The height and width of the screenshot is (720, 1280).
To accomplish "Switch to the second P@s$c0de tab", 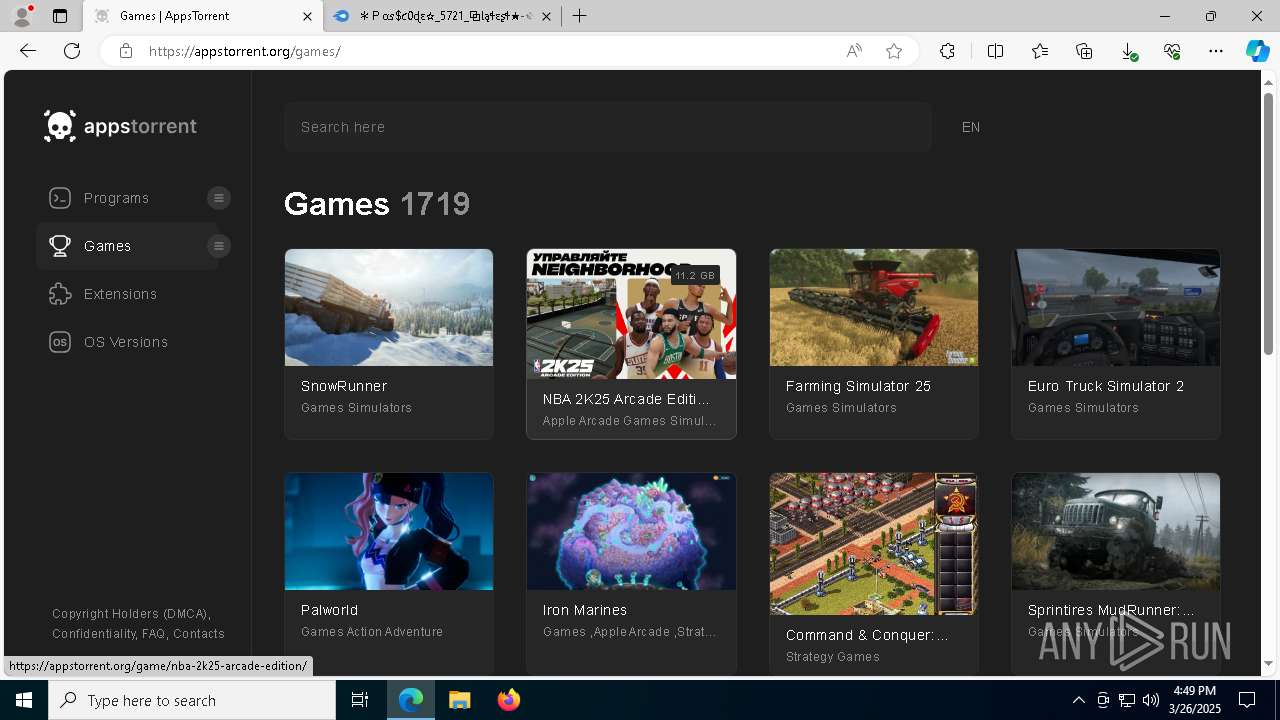I will click(442, 16).
